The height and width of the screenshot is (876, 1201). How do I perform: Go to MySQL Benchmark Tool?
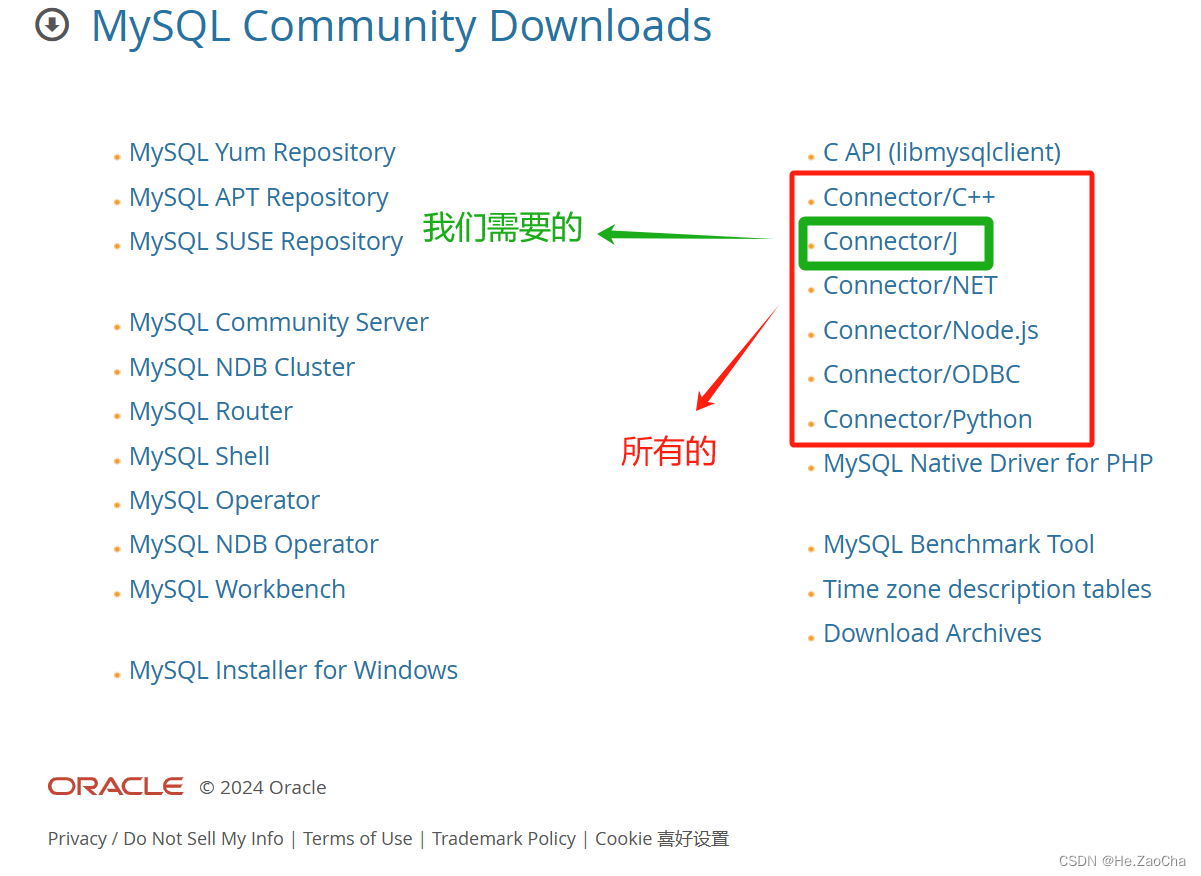[959, 545]
